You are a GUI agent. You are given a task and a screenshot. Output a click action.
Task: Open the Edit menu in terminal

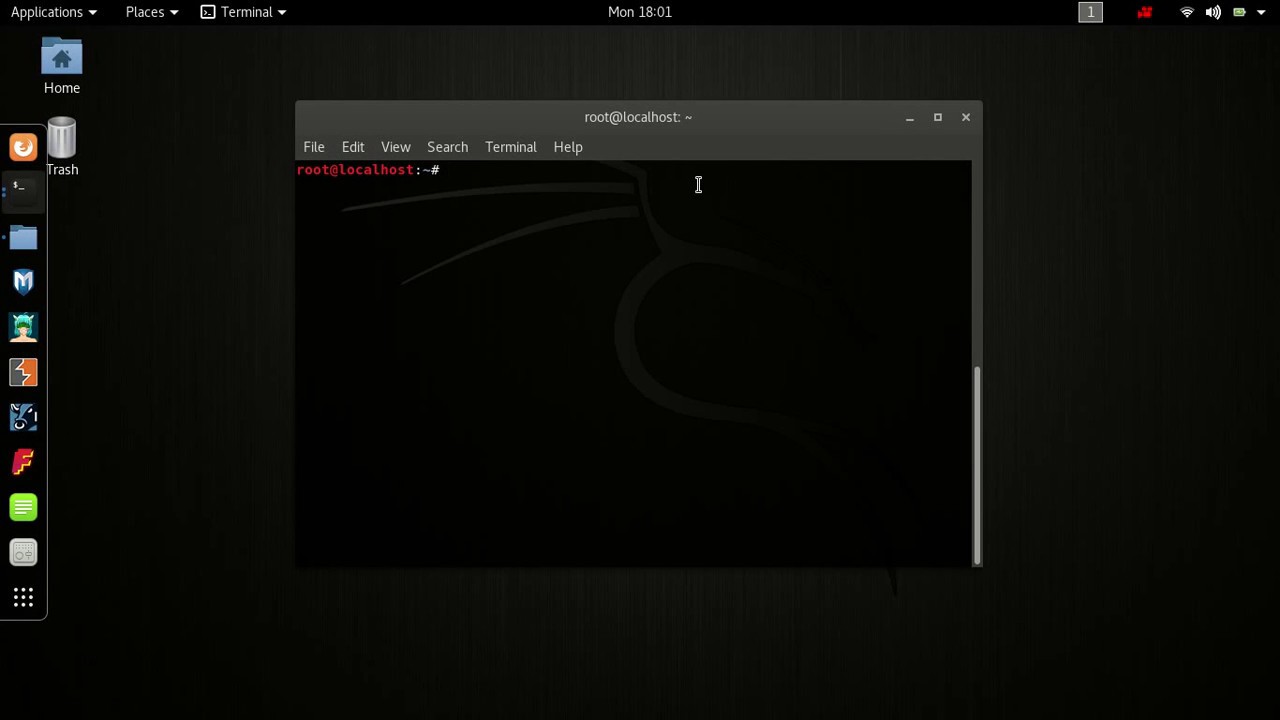point(353,147)
